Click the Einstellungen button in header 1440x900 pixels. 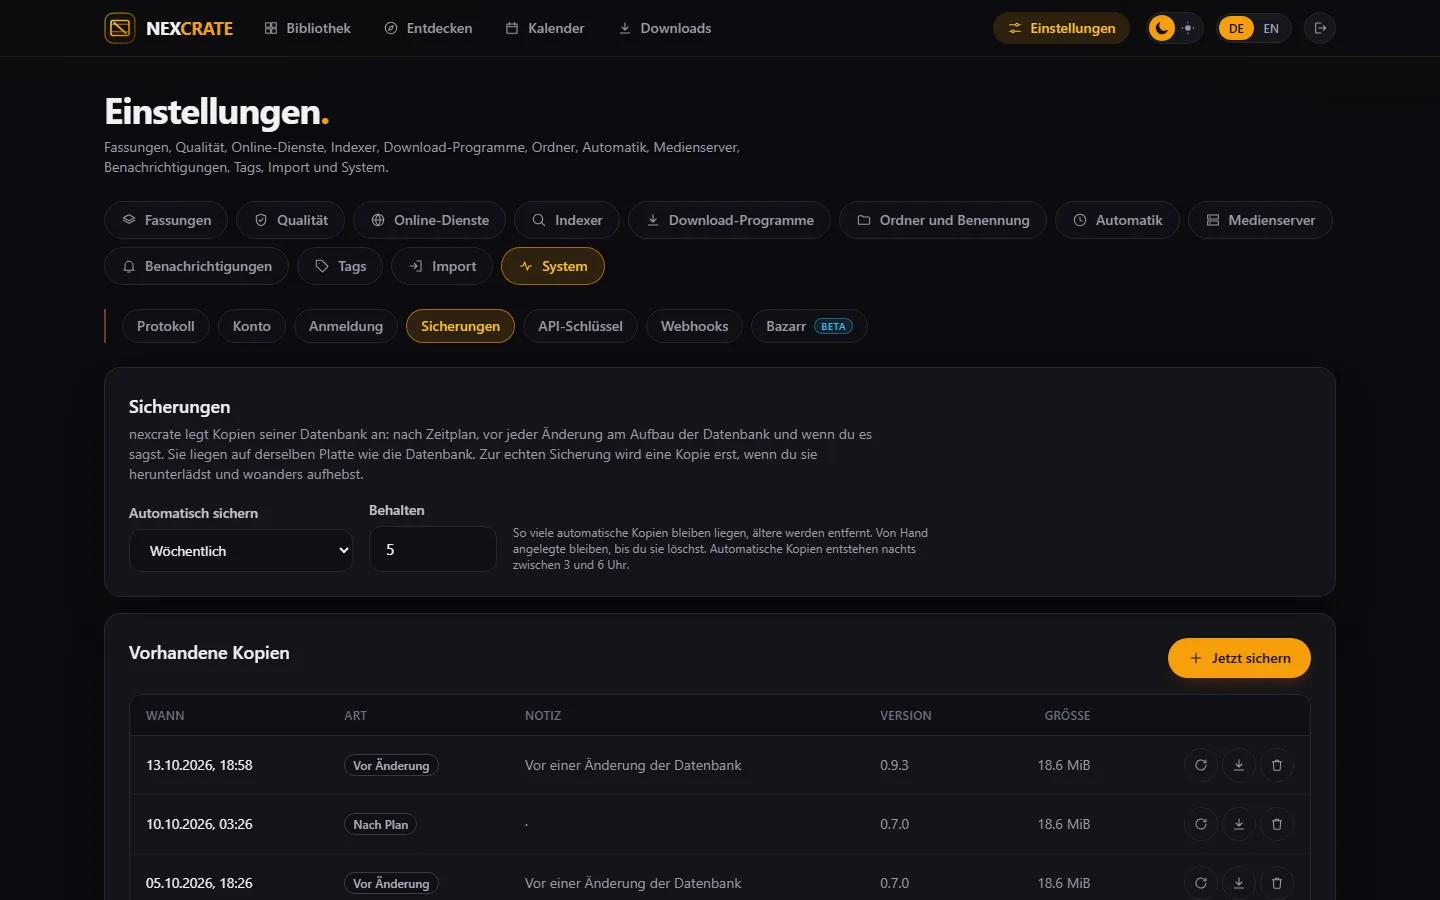(x=1061, y=28)
